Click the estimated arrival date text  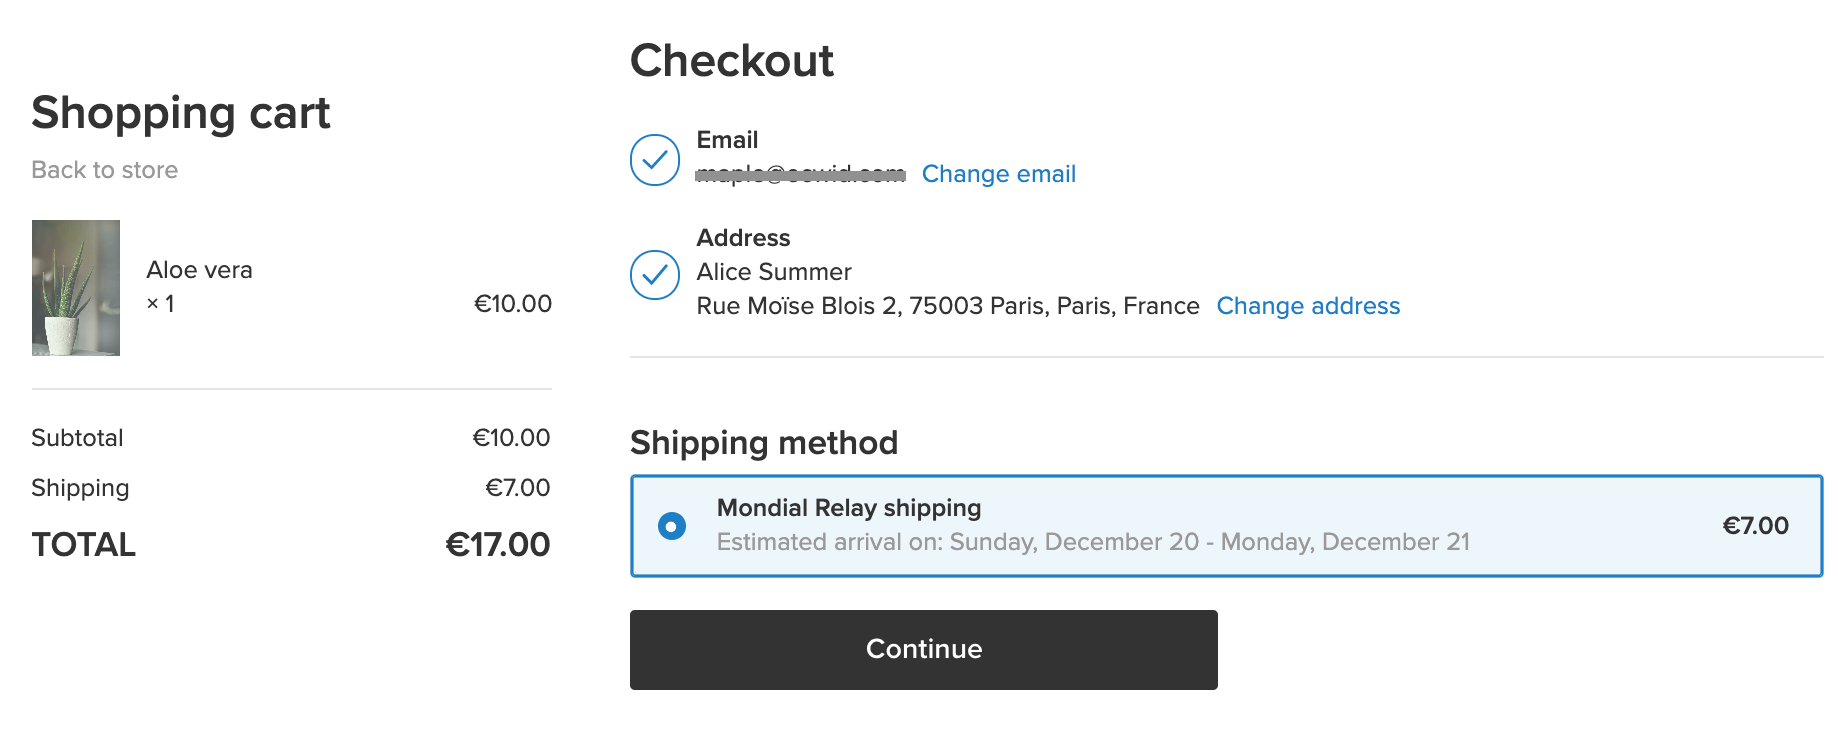point(1094,542)
